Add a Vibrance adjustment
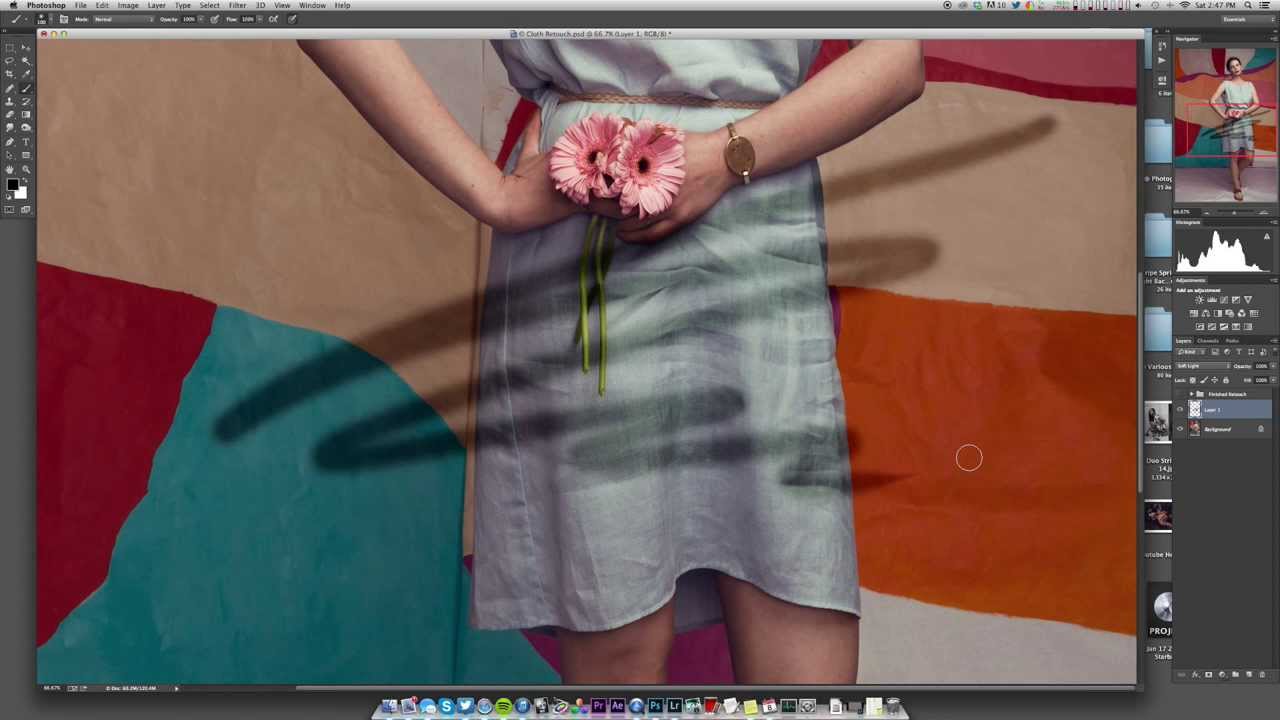Image resolution: width=1280 pixels, height=720 pixels. (1248, 300)
